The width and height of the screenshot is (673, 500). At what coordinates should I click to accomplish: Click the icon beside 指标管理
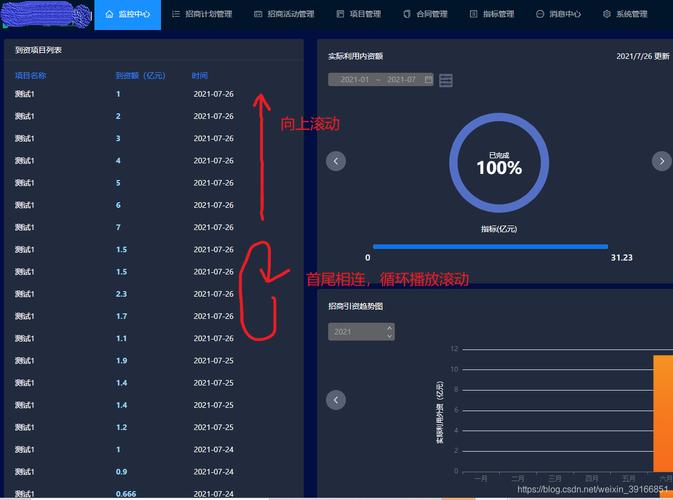point(472,14)
